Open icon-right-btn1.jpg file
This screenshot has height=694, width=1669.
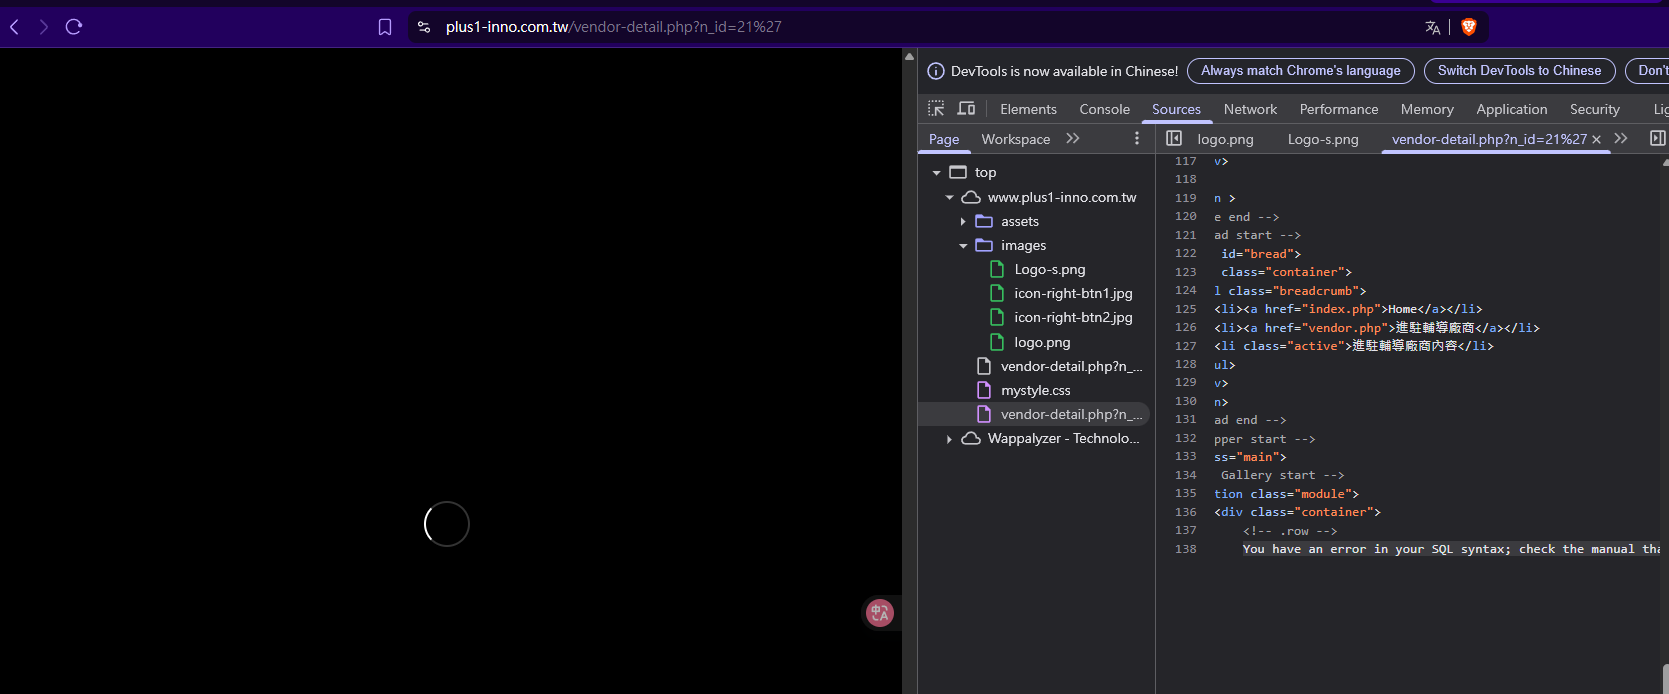coord(1072,294)
